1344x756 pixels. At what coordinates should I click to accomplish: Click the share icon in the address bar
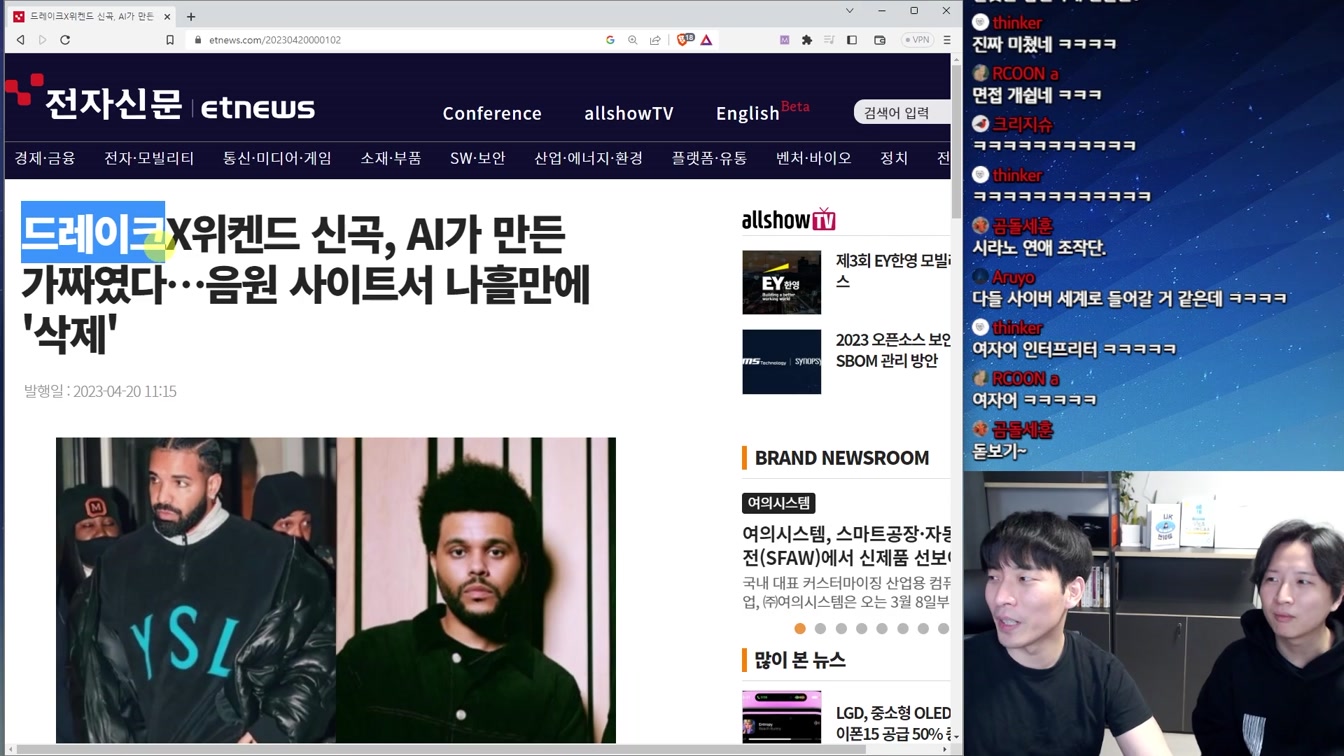(x=655, y=40)
